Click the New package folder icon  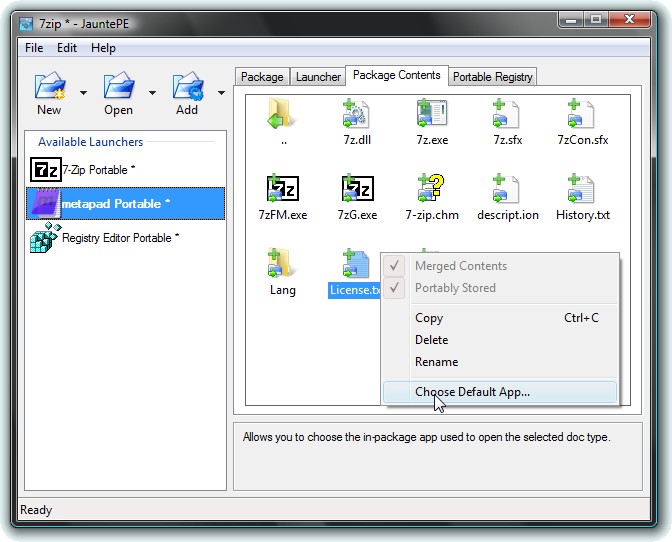(50, 86)
